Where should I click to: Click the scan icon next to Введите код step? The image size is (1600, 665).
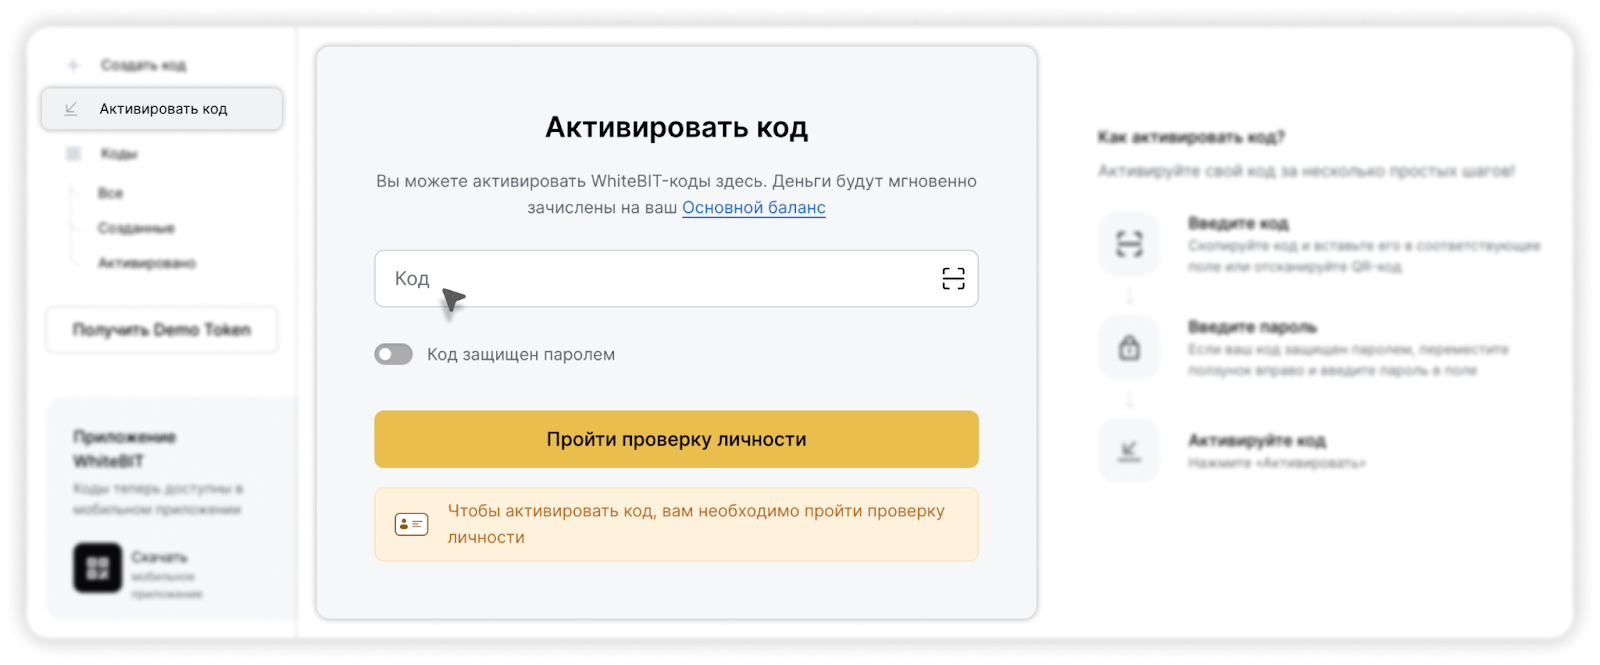pos(1129,244)
